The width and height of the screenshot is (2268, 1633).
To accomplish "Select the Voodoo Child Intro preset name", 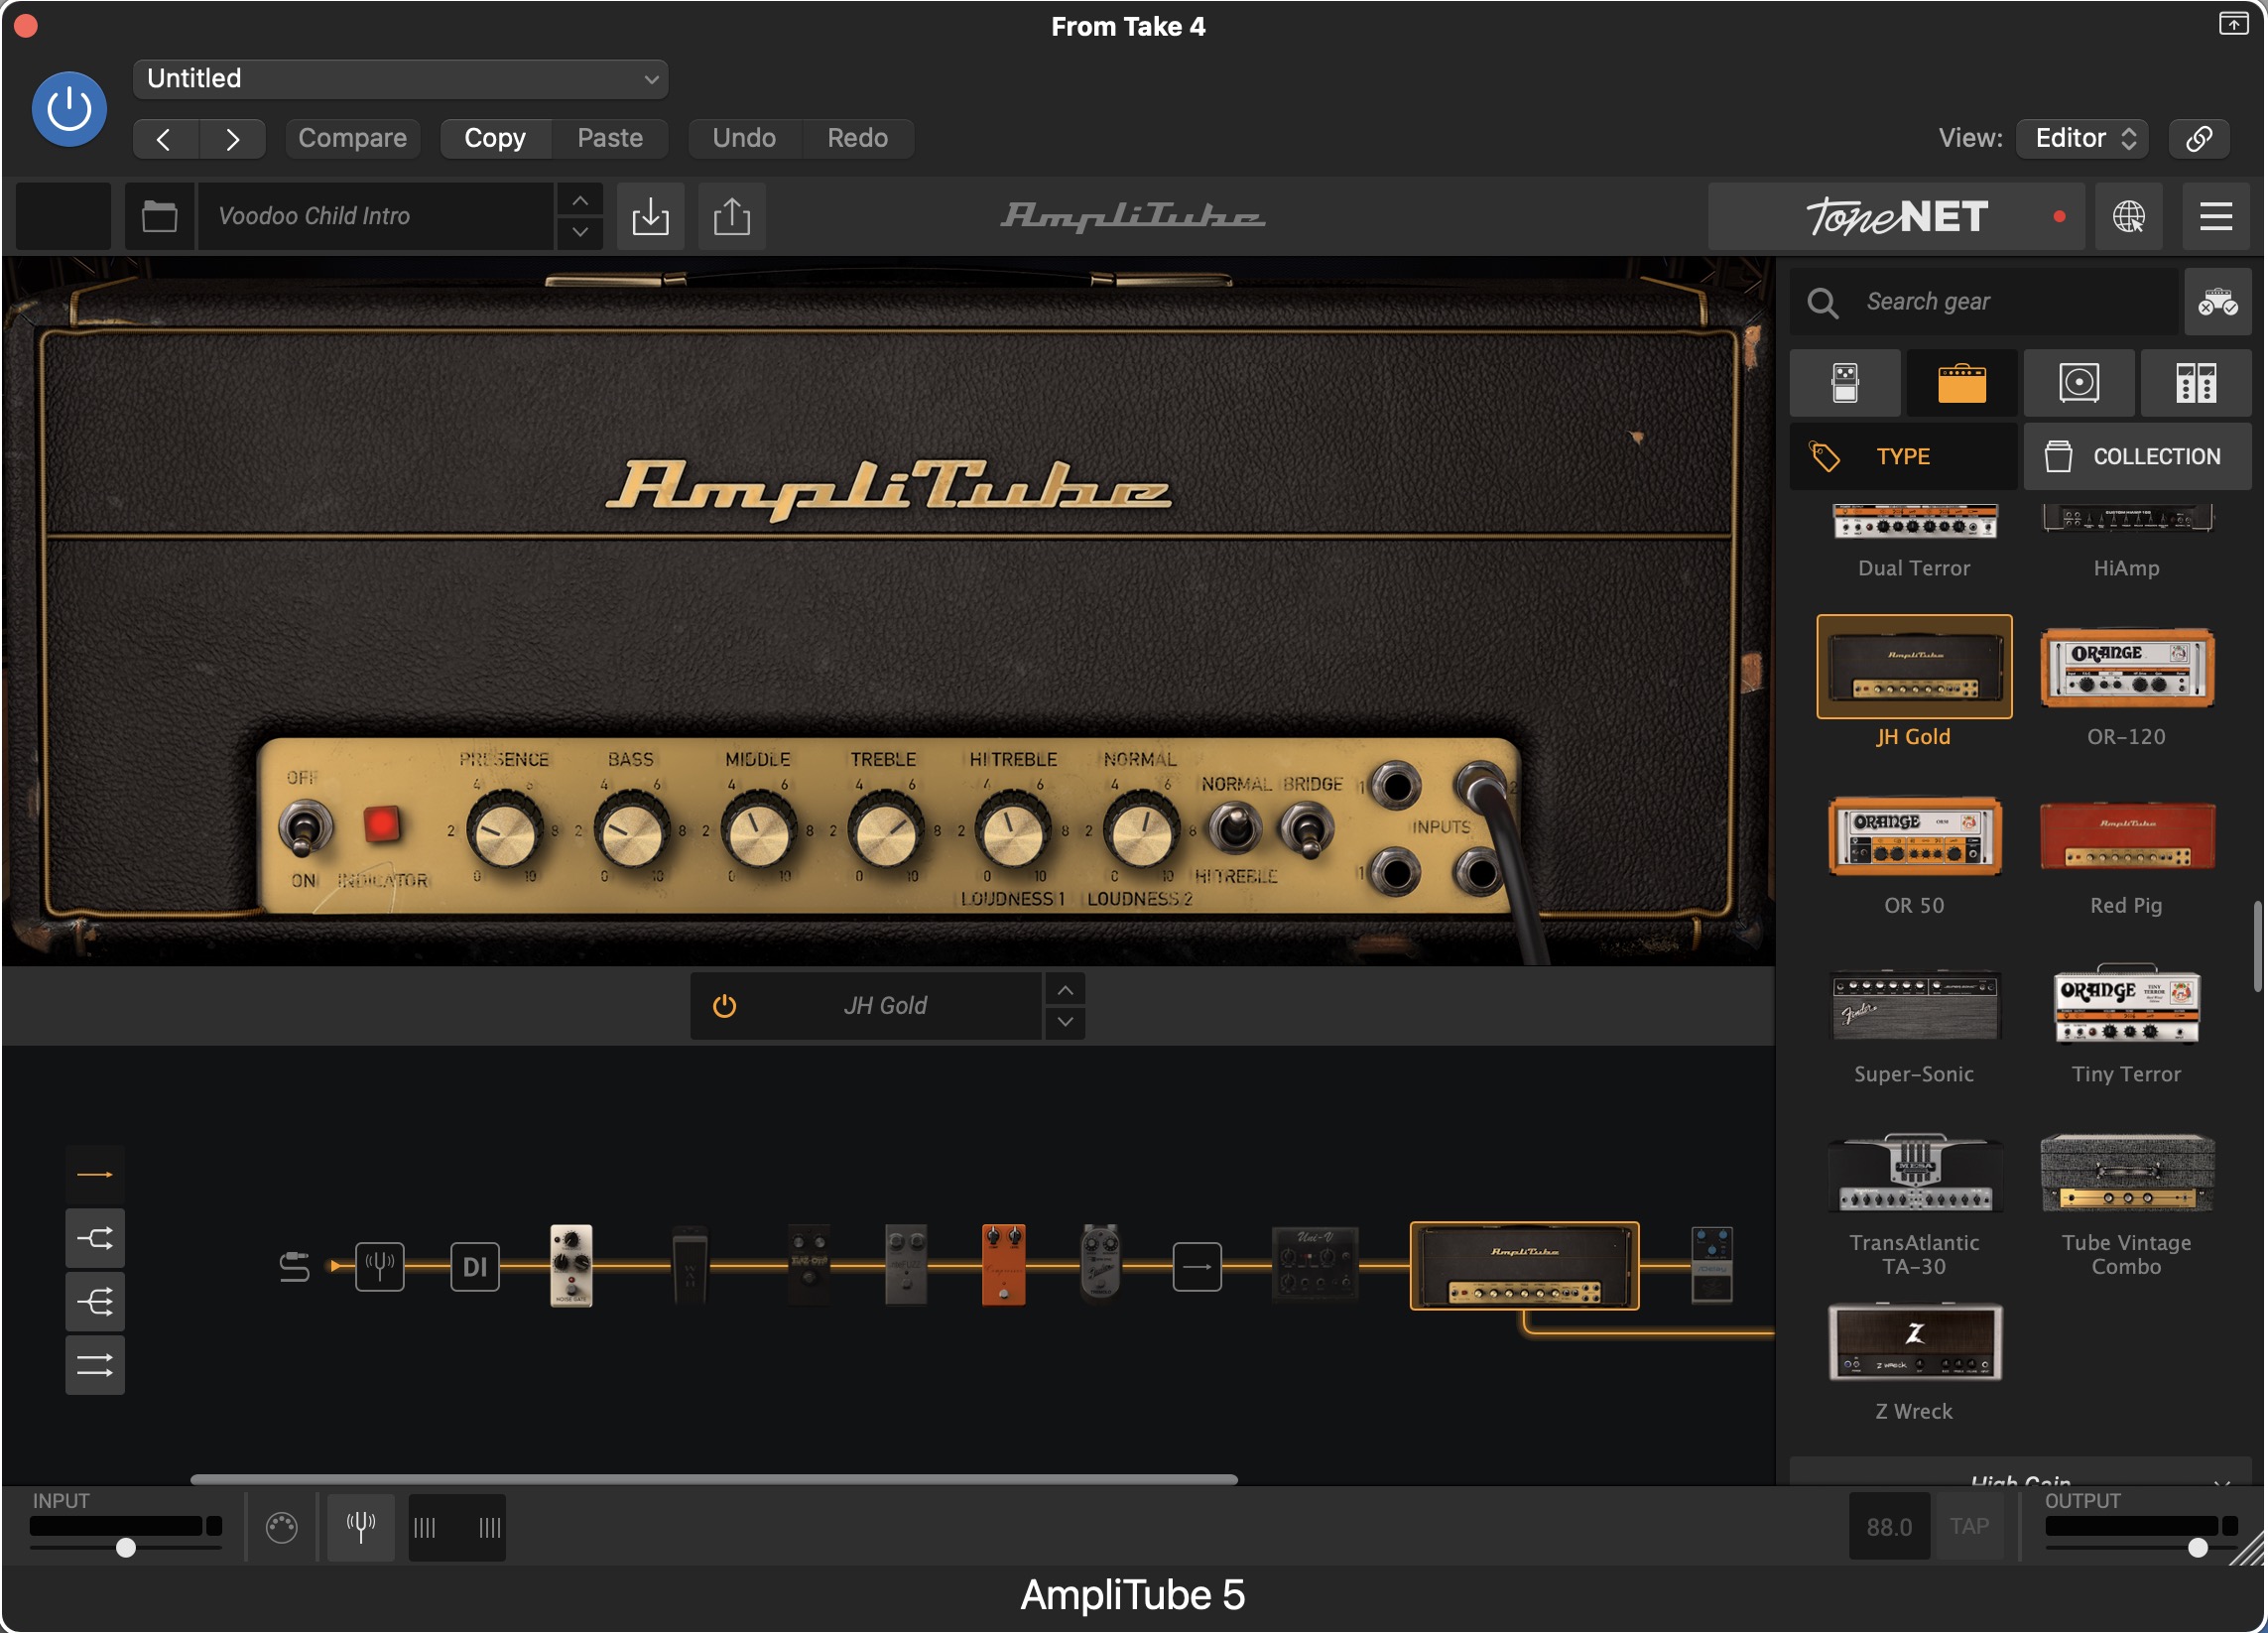I will point(375,216).
